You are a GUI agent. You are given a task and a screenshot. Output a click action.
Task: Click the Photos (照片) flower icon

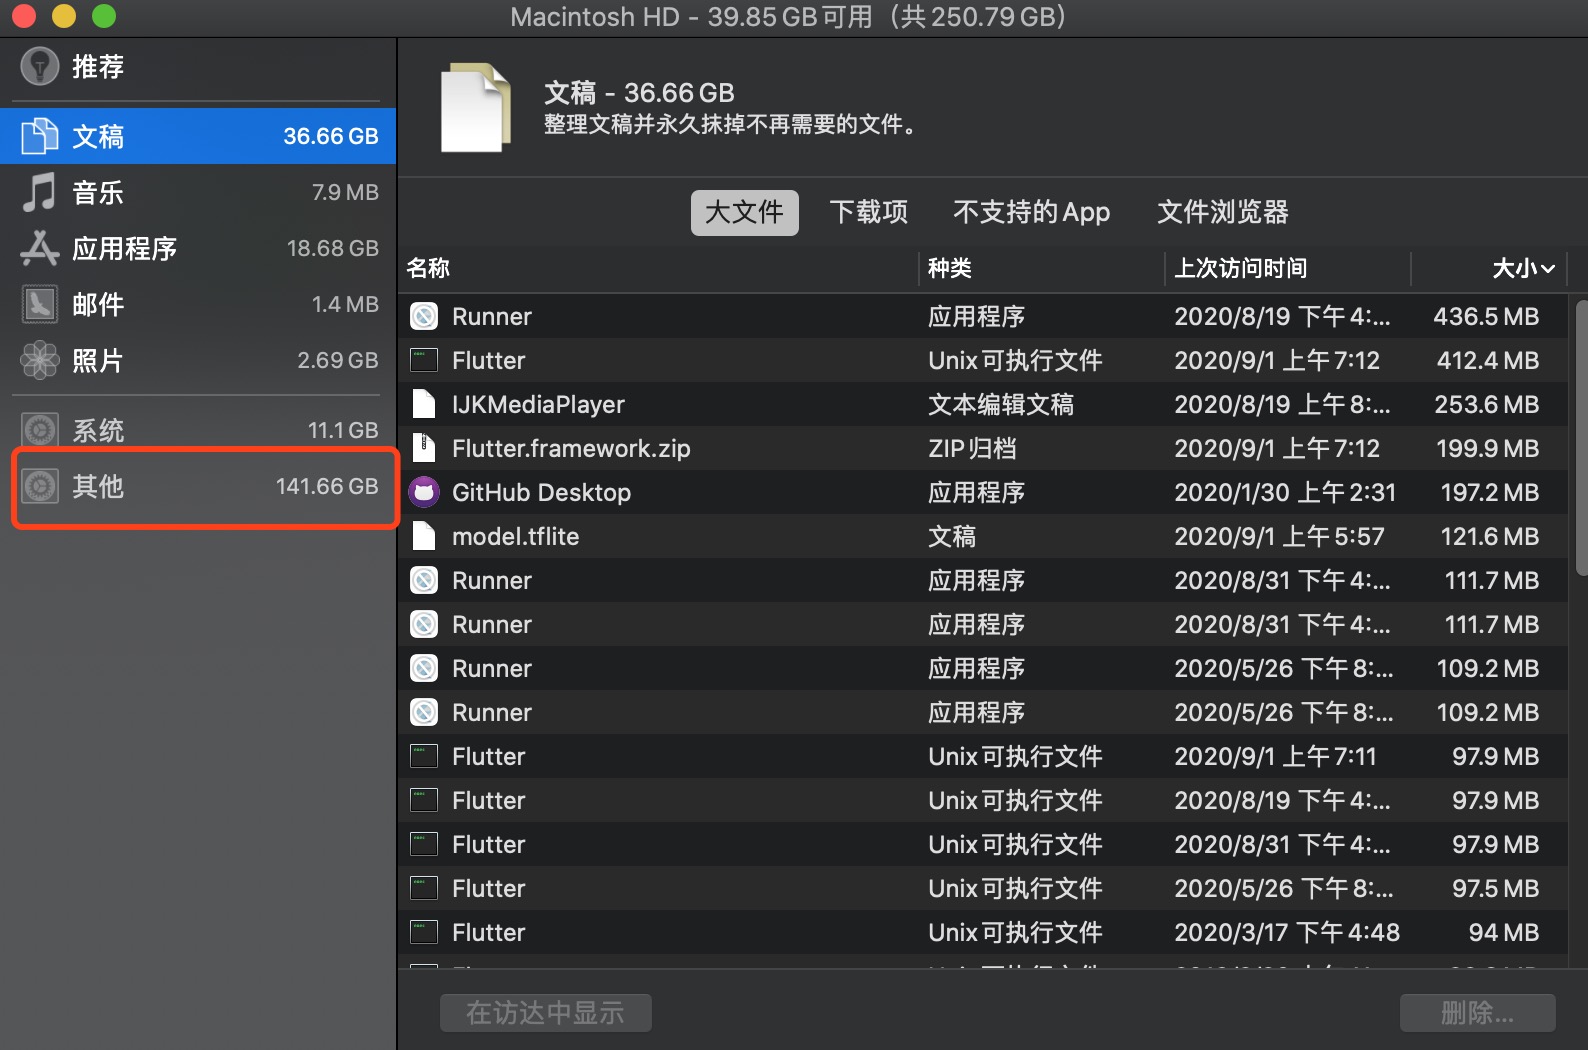tap(40, 360)
